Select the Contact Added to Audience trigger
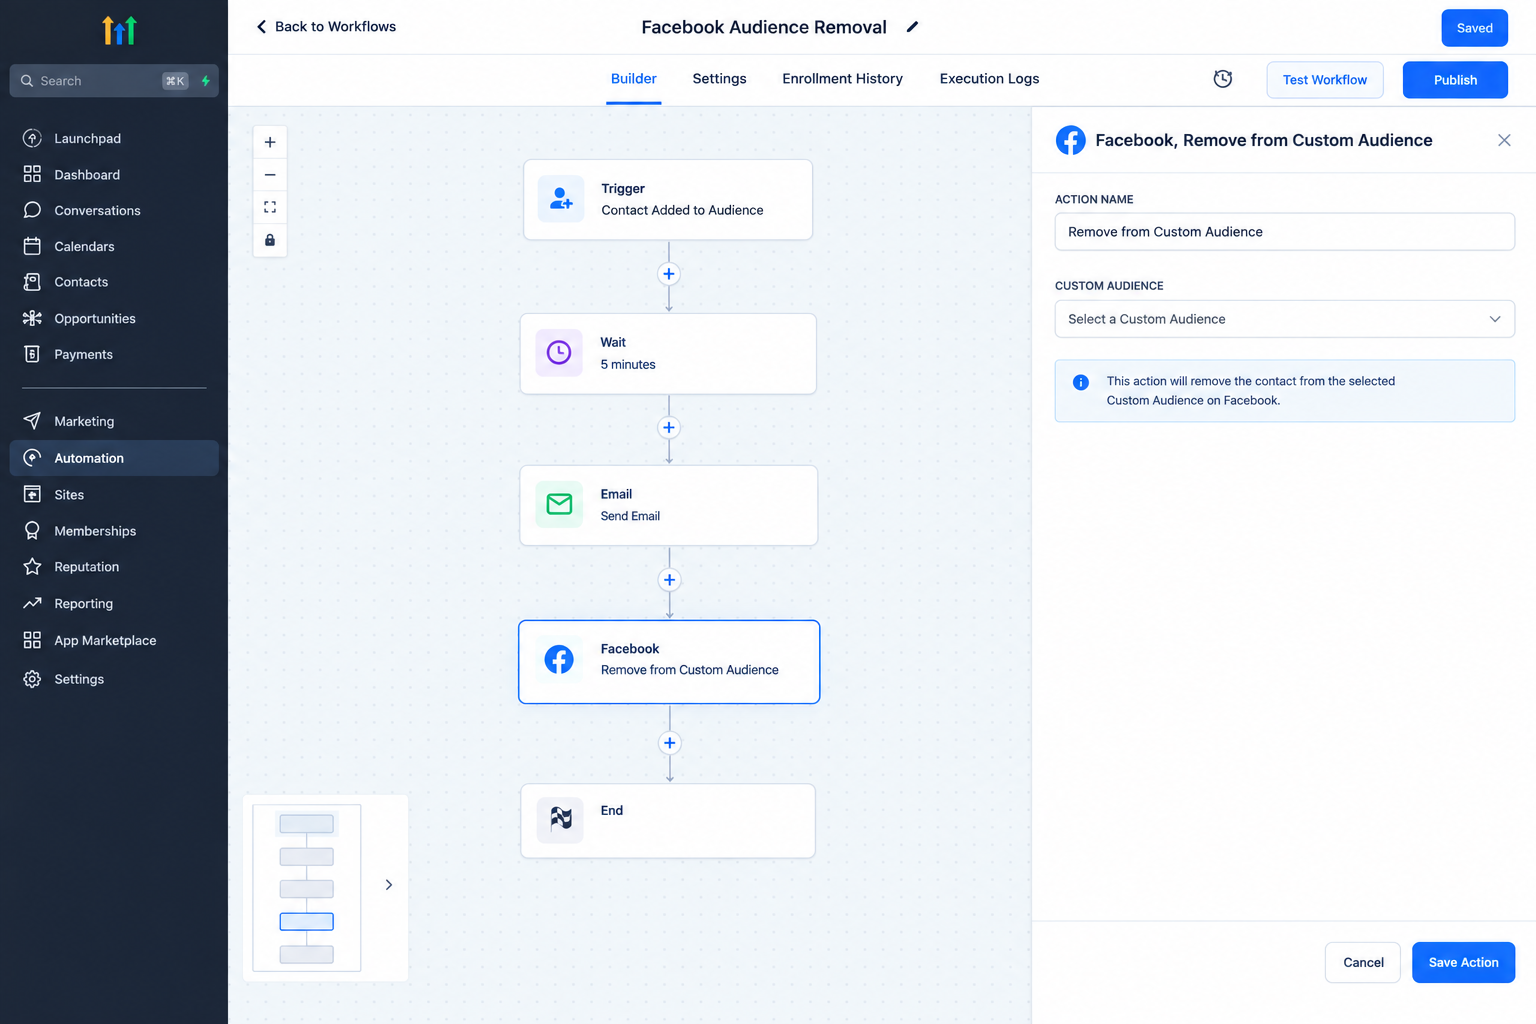Viewport: 1536px width, 1024px height. point(668,199)
